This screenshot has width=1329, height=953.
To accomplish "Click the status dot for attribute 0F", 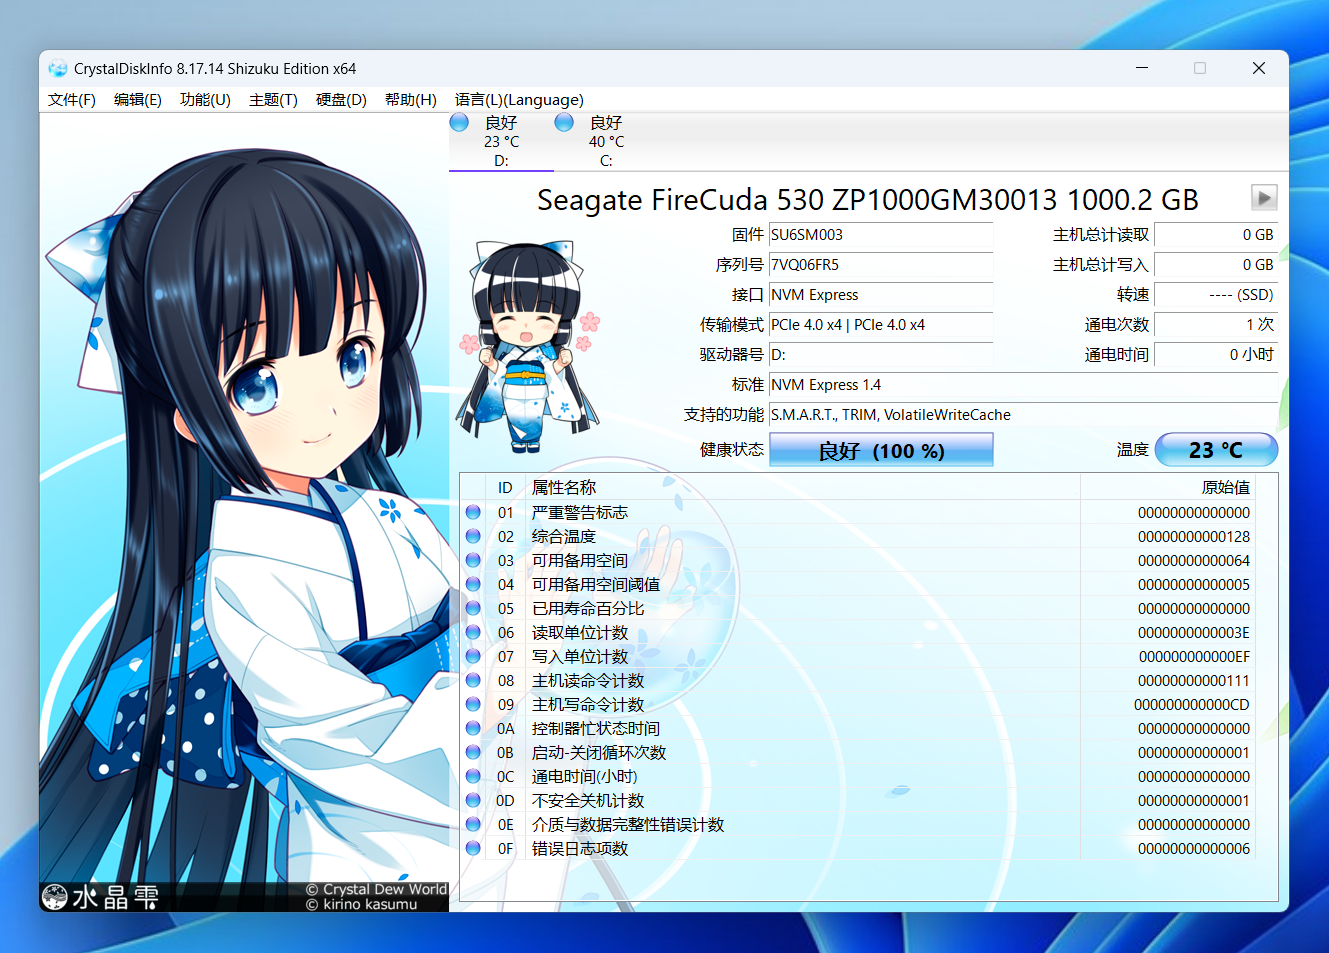I will pos(473,848).
